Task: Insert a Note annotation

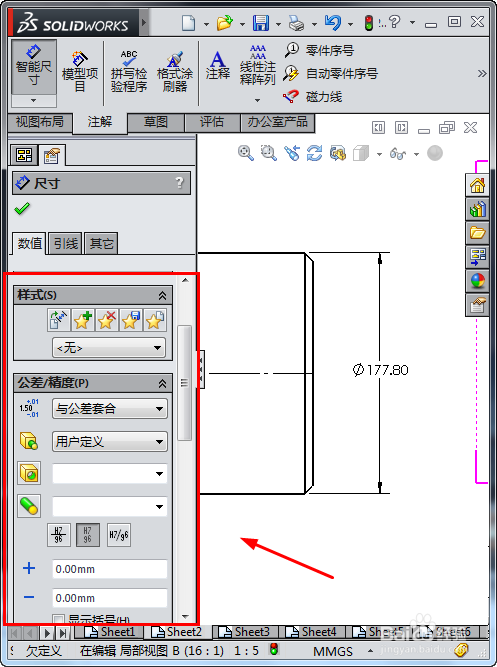Action: [x=217, y=66]
